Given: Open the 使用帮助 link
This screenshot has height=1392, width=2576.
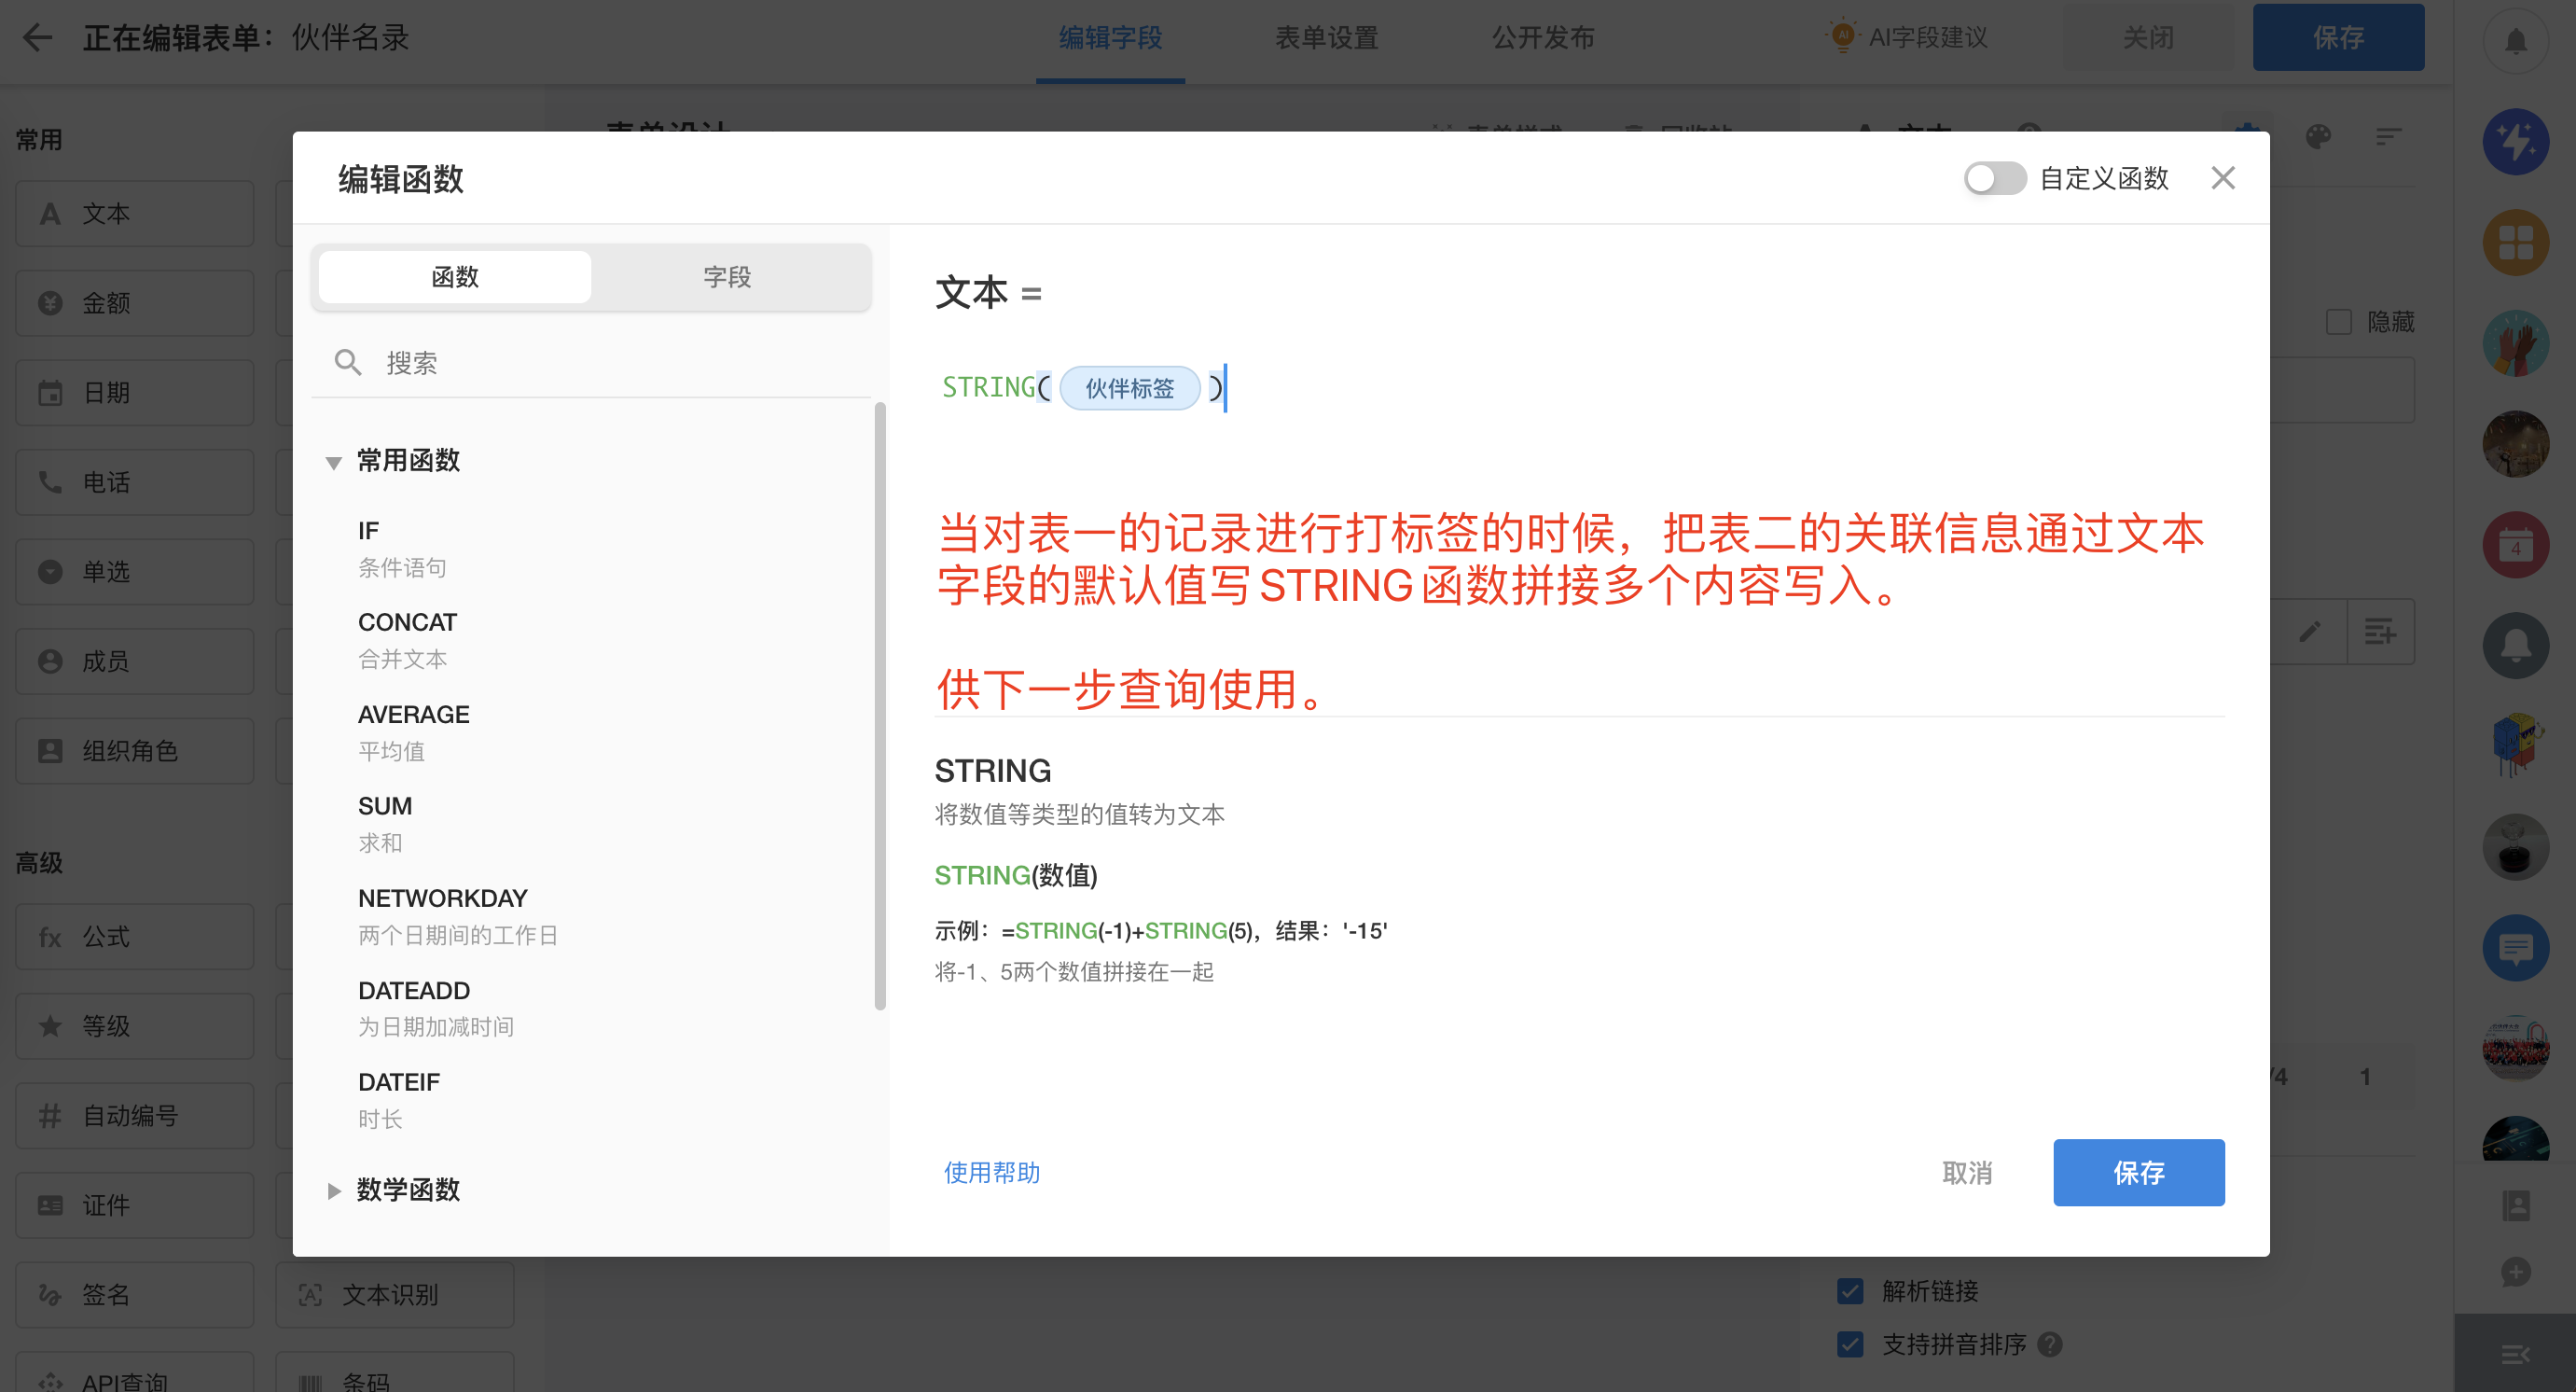Looking at the screenshot, I should 992,1172.
